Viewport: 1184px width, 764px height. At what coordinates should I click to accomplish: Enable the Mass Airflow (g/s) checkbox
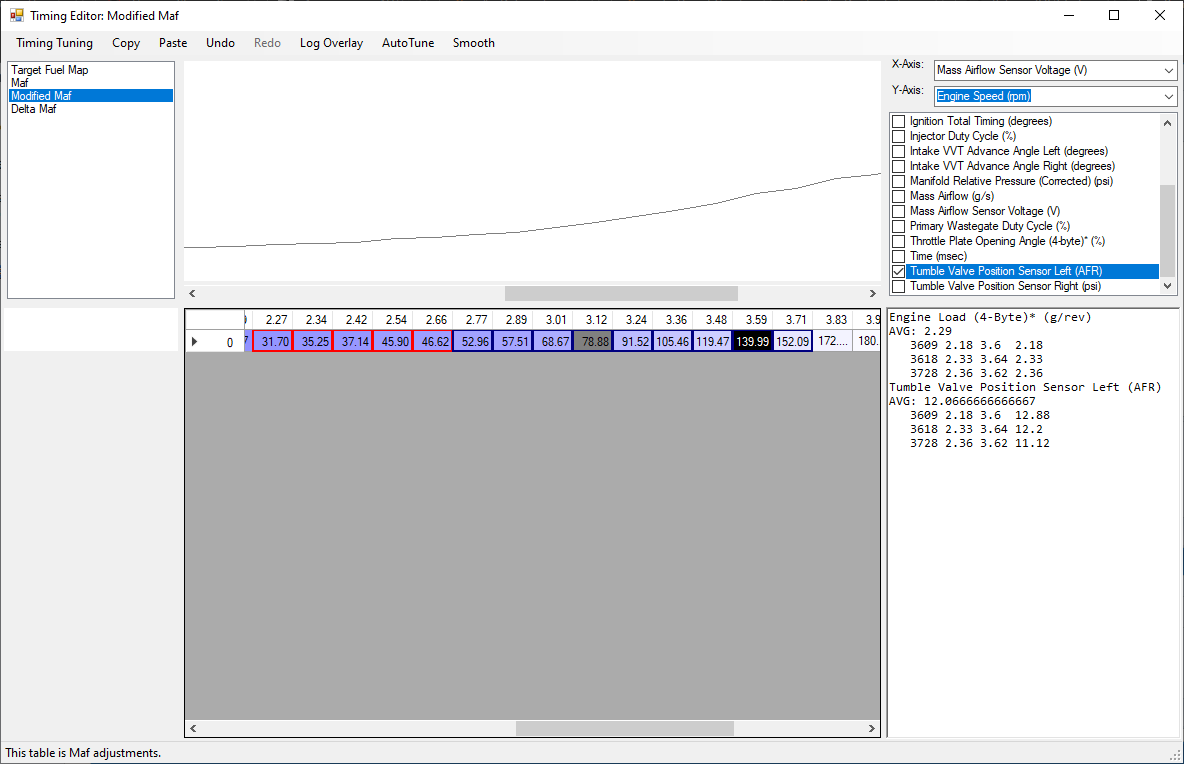[898, 196]
